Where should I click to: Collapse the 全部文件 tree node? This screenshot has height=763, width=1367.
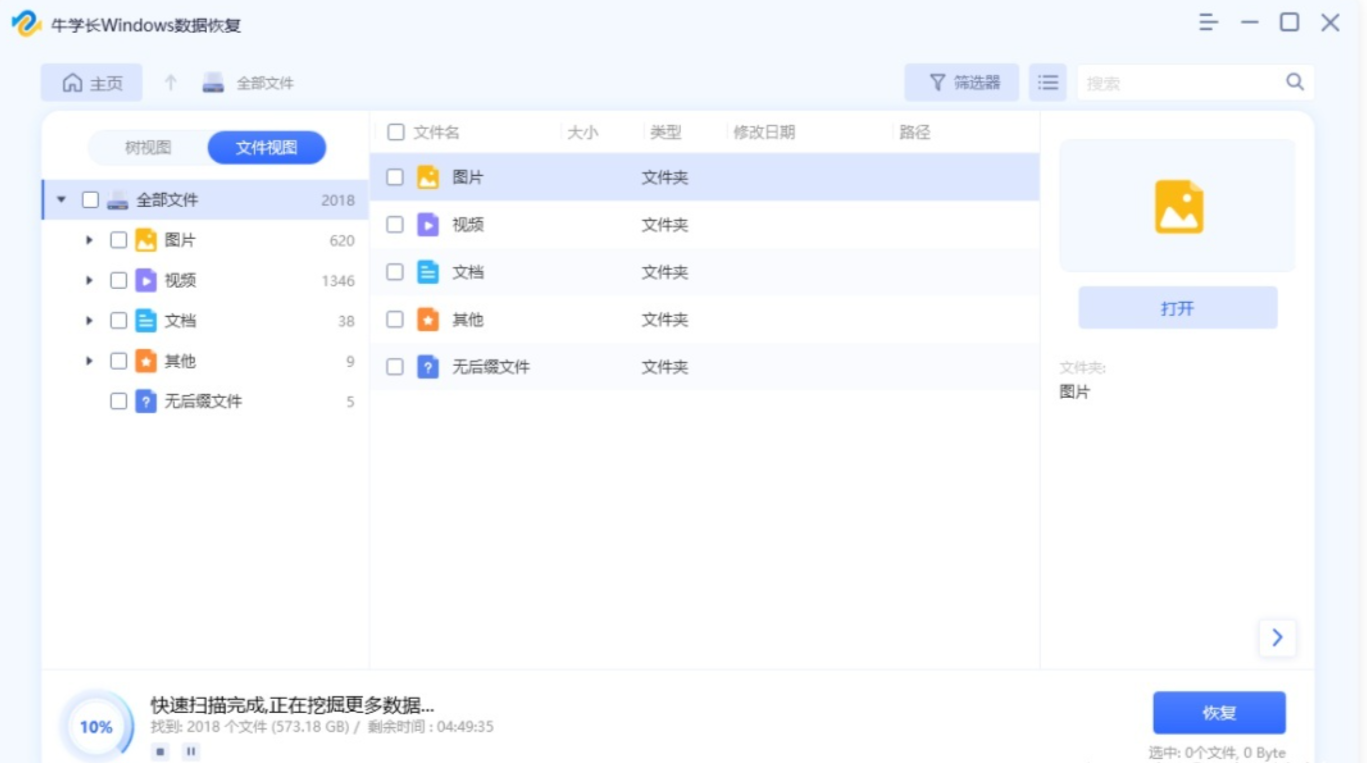click(x=61, y=200)
